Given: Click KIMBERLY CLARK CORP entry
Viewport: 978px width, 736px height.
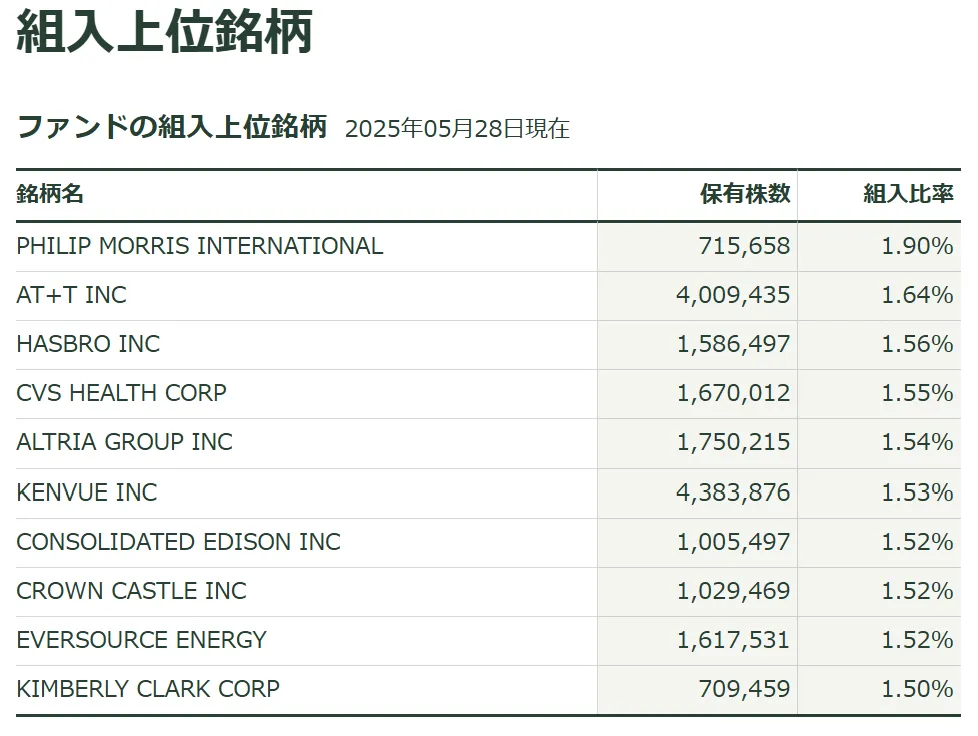Looking at the screenshot, I should click(148, 689).
